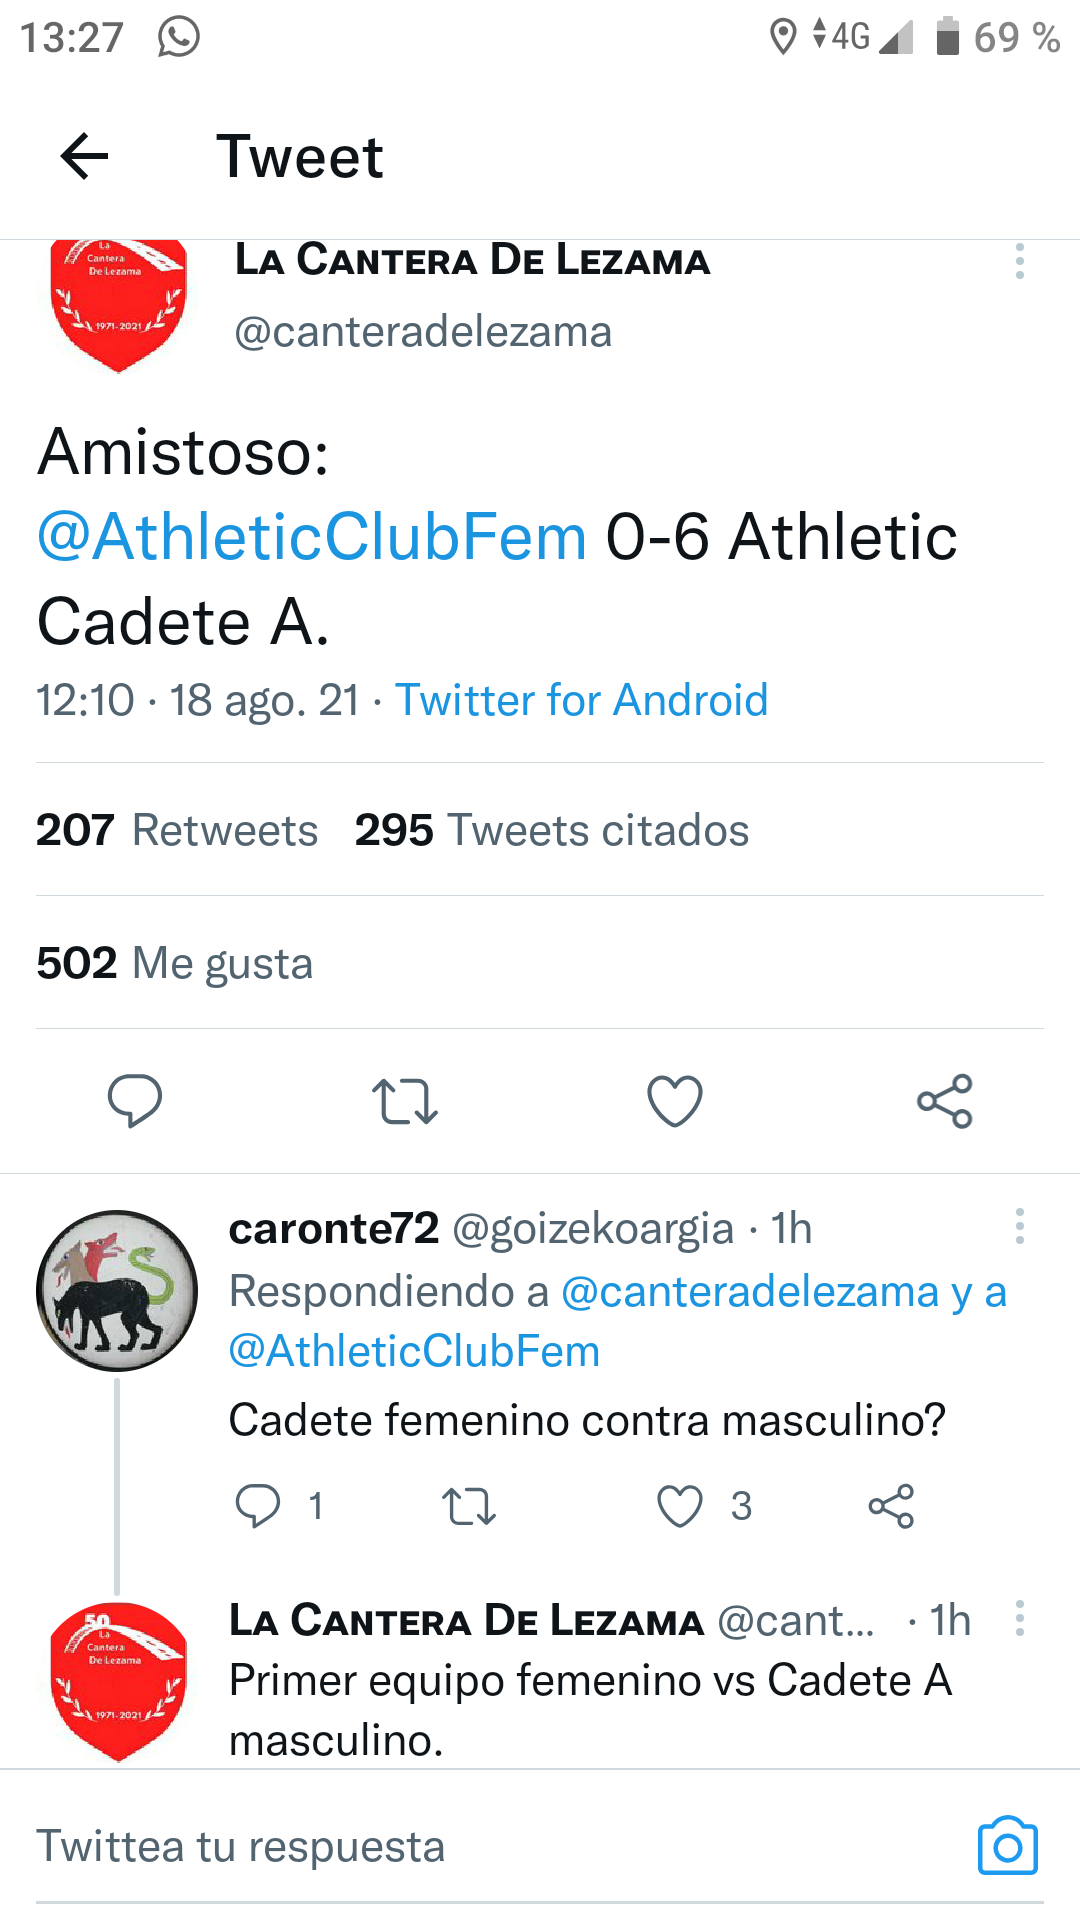
Task: Tap the @AthleticClubFem mention in tweet
Action: pos(312,537)
